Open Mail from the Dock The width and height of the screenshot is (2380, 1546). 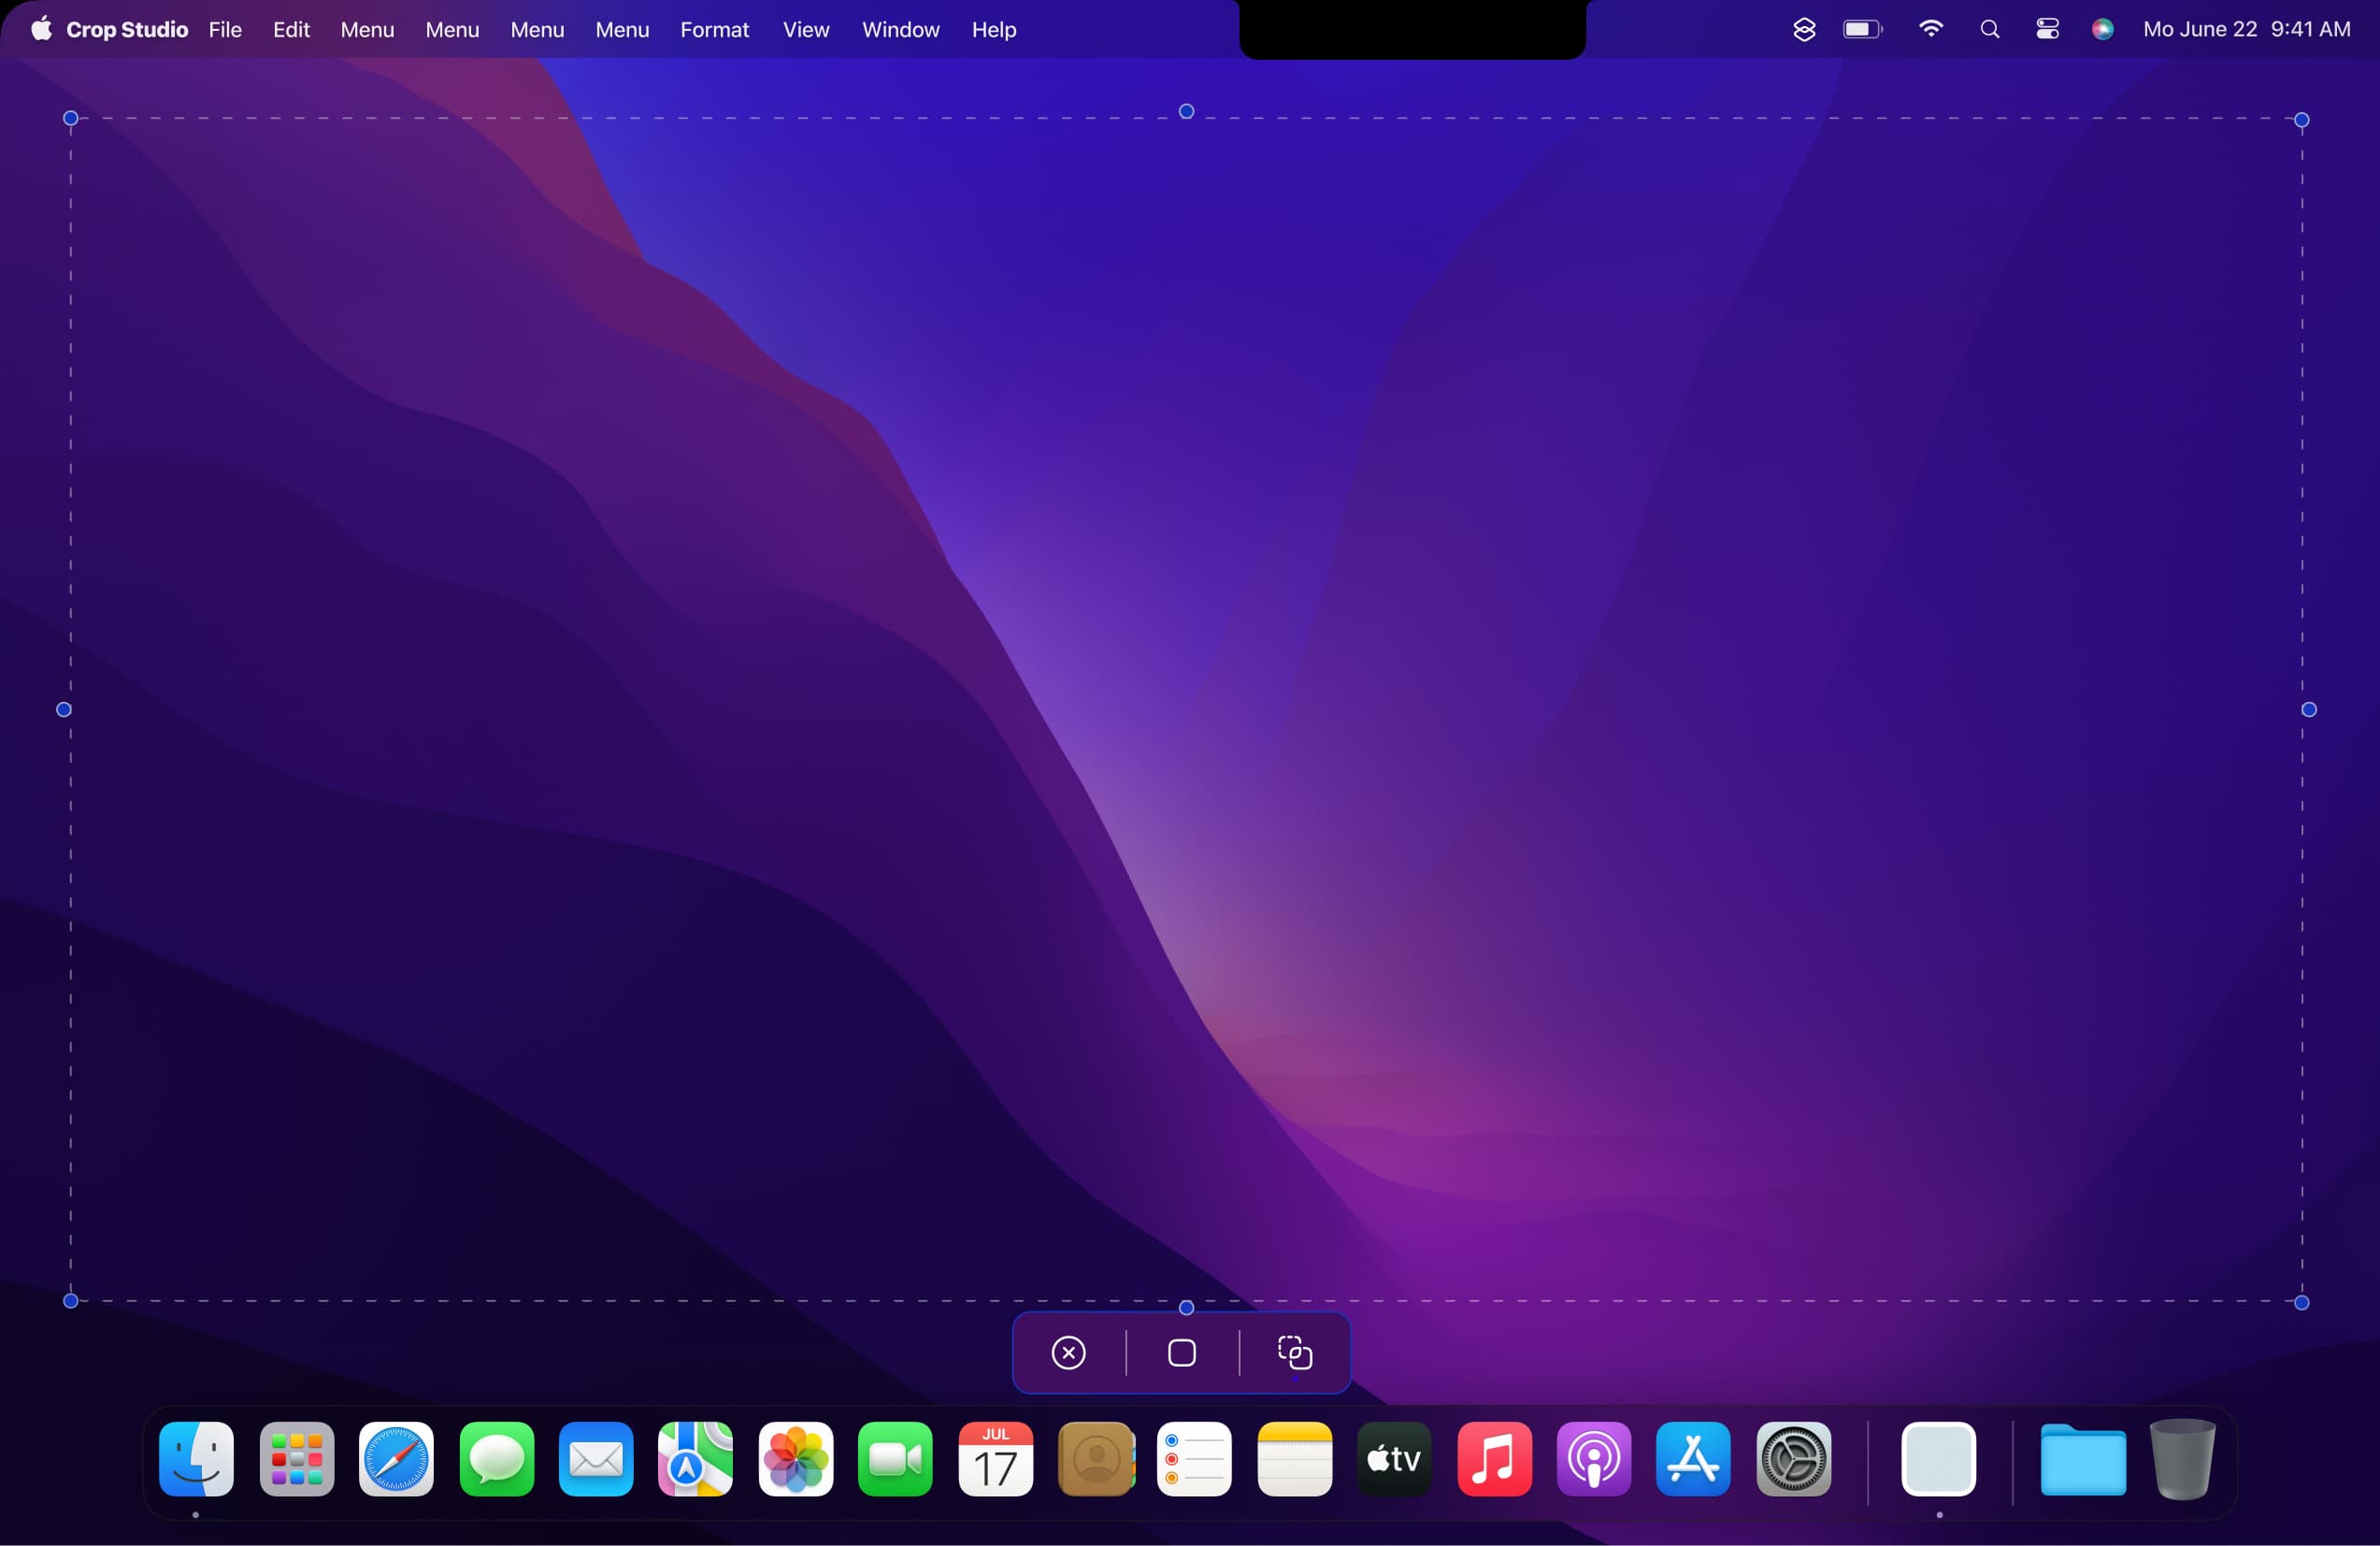click(596, 1459)
